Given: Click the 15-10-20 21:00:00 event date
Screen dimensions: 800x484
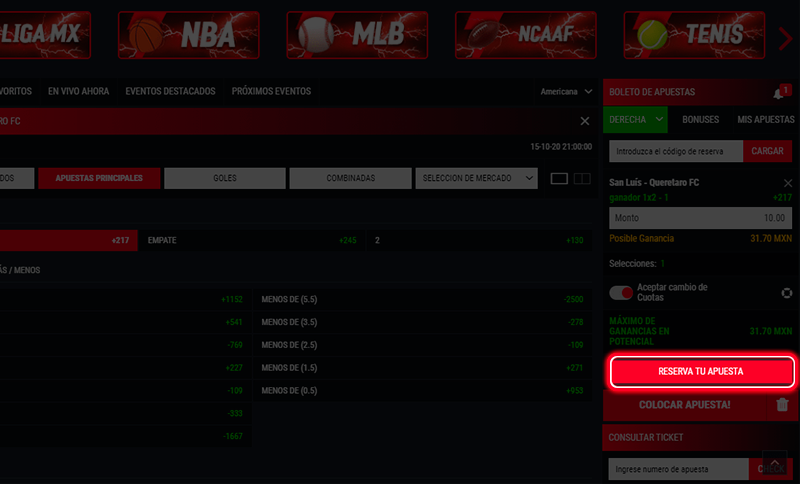Looking at the screenshot, I should (561, 147).
